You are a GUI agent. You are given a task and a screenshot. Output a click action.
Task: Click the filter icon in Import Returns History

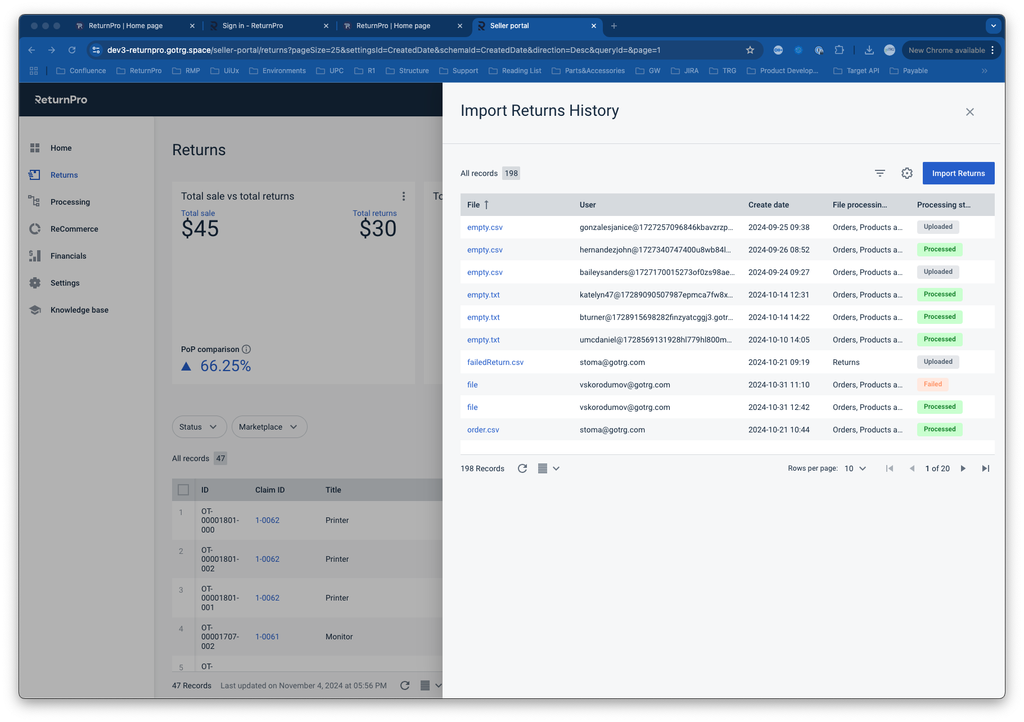pyautogui.click(x=880, y=173)
